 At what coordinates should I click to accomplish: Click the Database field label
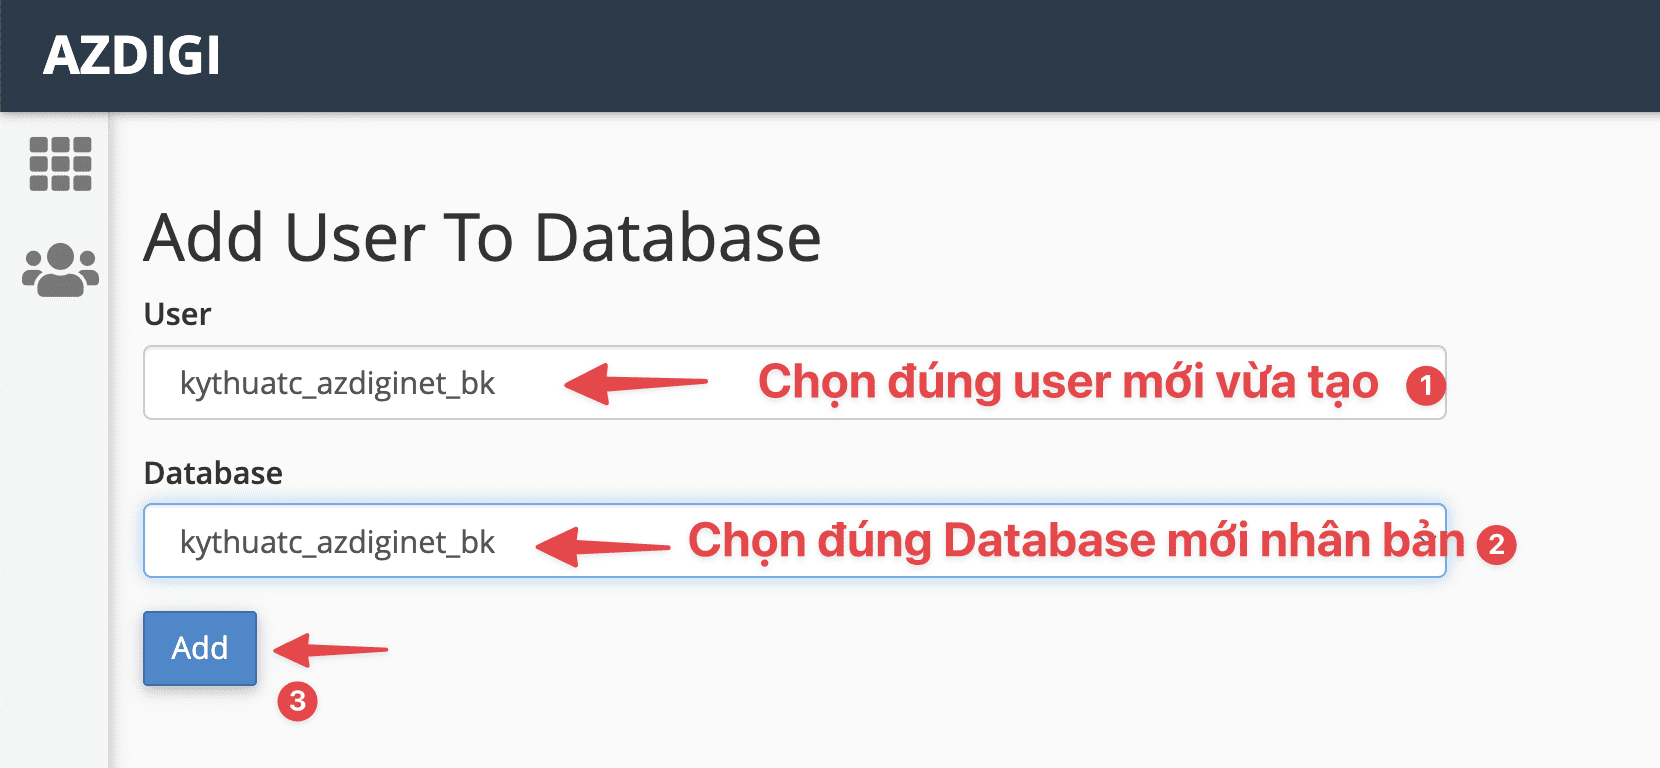213,472
